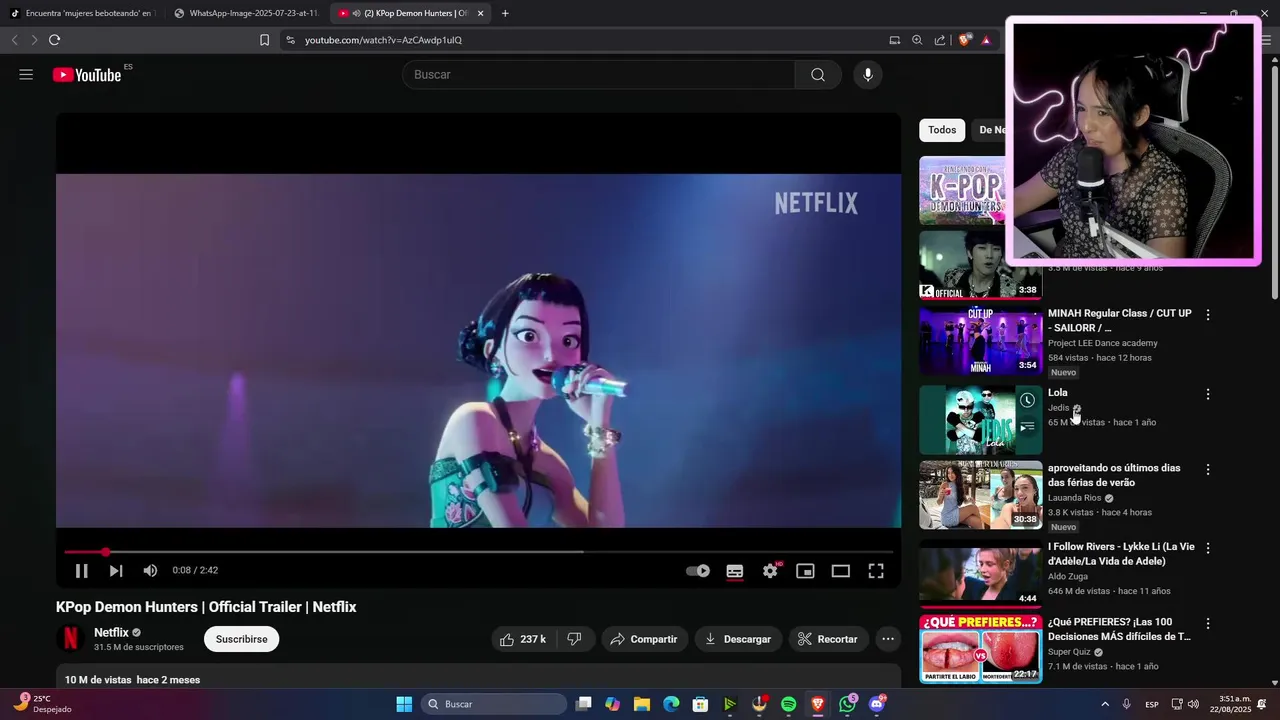This screenshot has width=1280, height=720.
Task: Open the Compartir share dialog
Action: pos(645,639)
